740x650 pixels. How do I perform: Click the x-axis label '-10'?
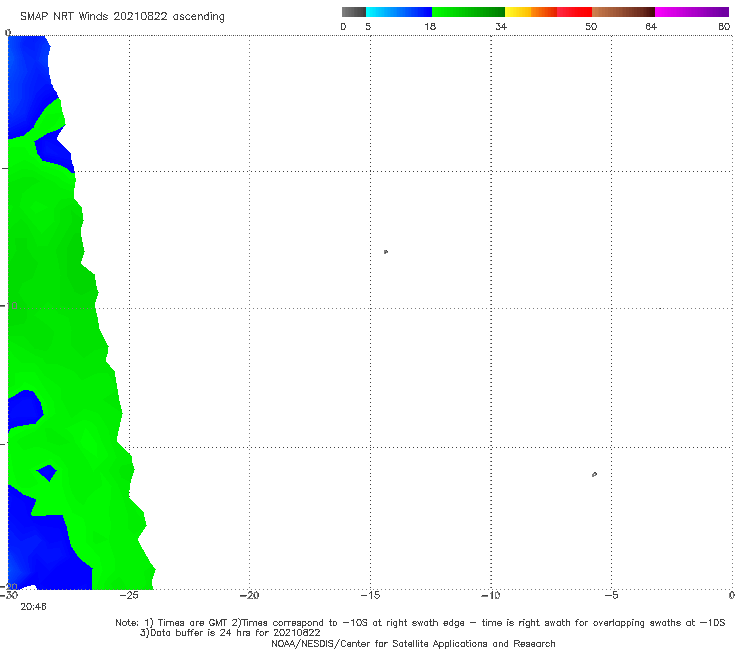click(491, 595)
